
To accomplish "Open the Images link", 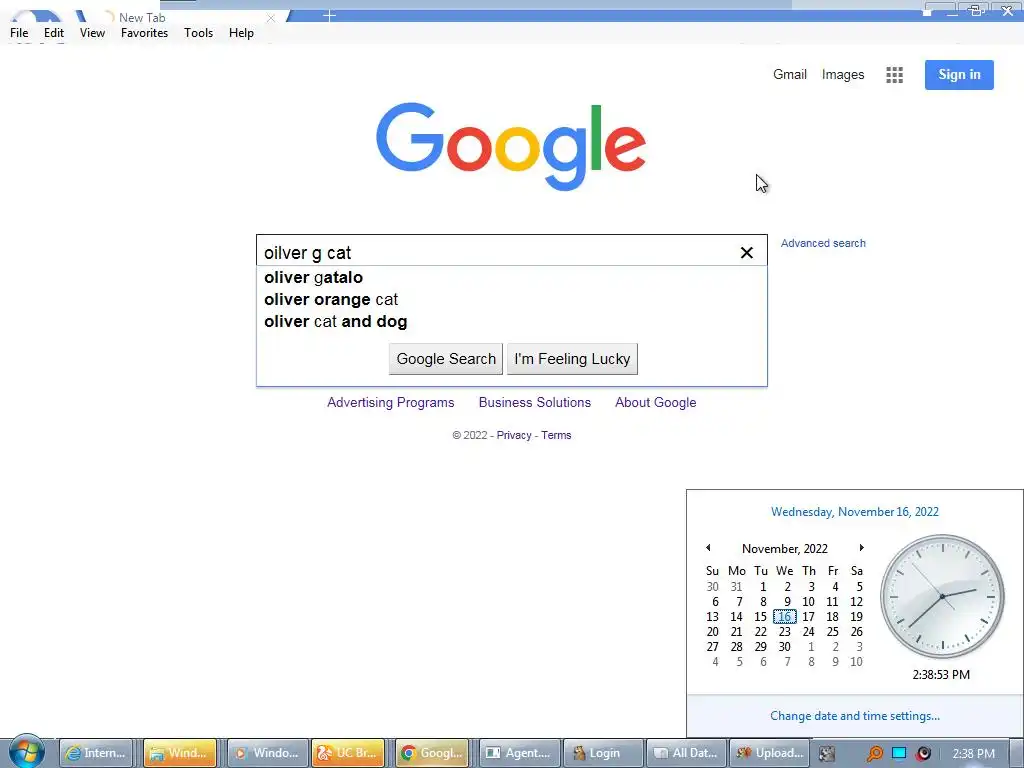I will pos(842,74).
